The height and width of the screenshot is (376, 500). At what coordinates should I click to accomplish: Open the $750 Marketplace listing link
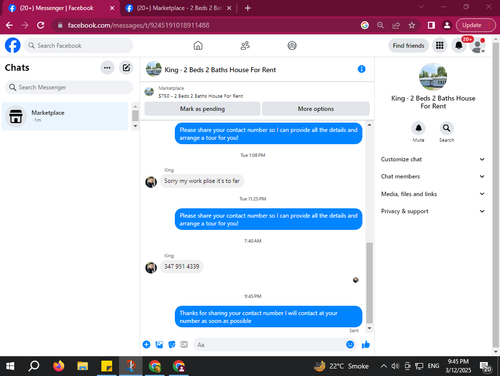pyautogui.click(x=201, y=96)
